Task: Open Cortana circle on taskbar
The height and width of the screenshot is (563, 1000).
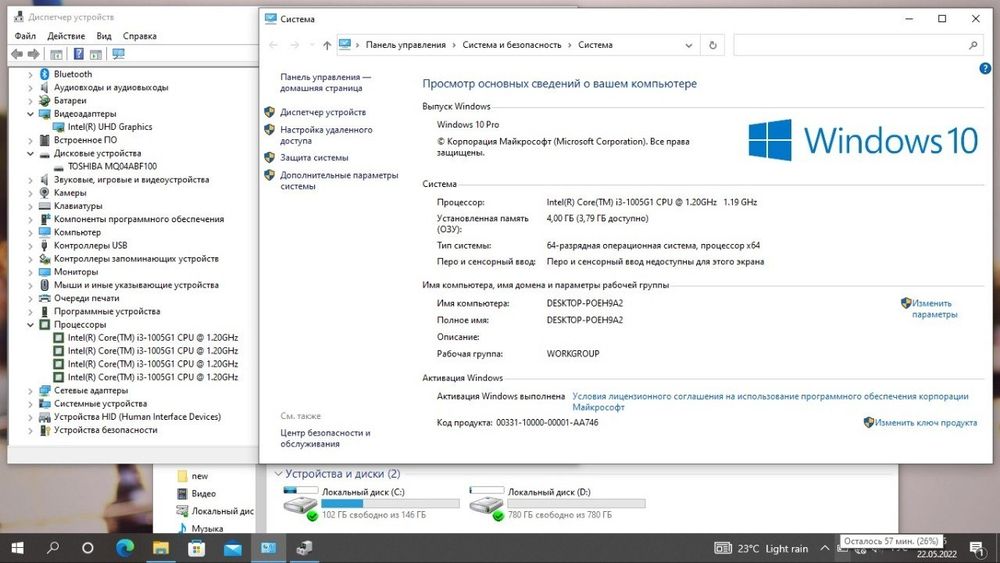Action: pyautogui.click(x=88, y=548)
